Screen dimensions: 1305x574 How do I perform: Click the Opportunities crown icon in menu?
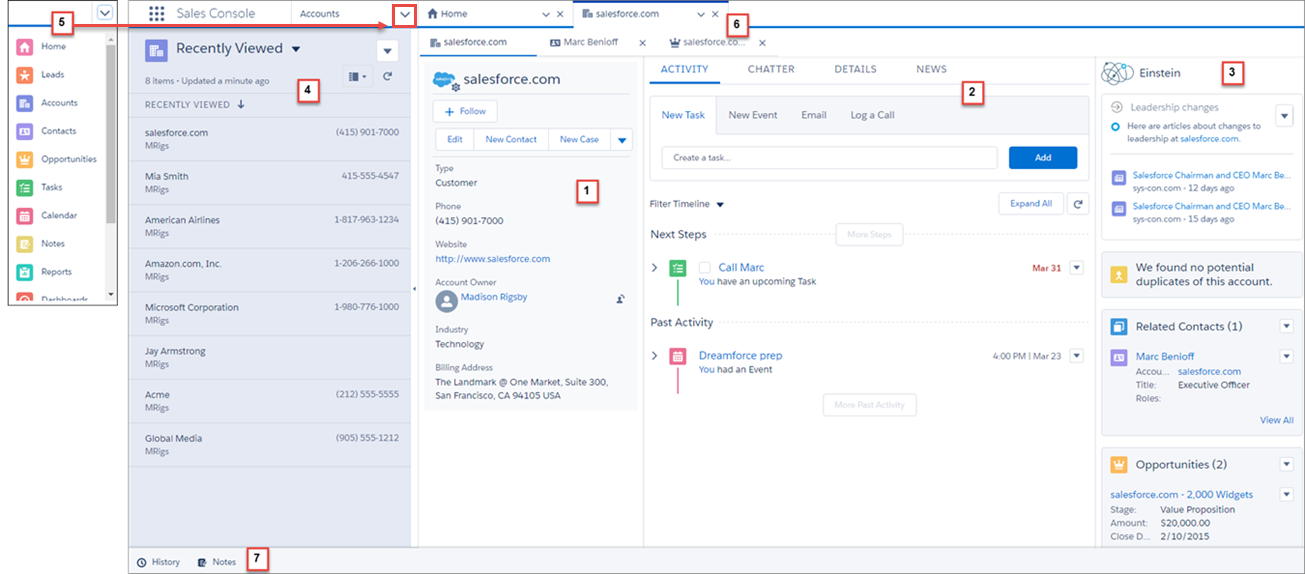(25, 159)
